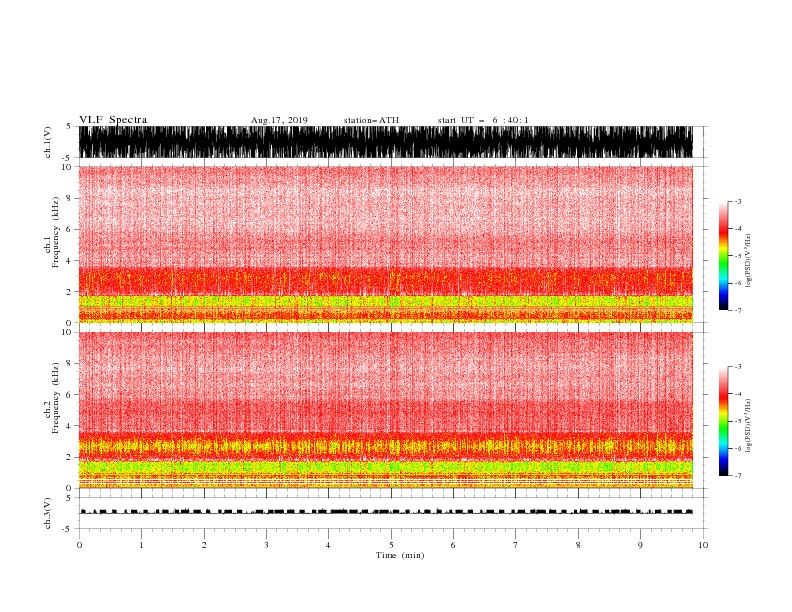Click the color scale bar beside ch.2 spectrogram
792x612 pixels.
[723, 421]
